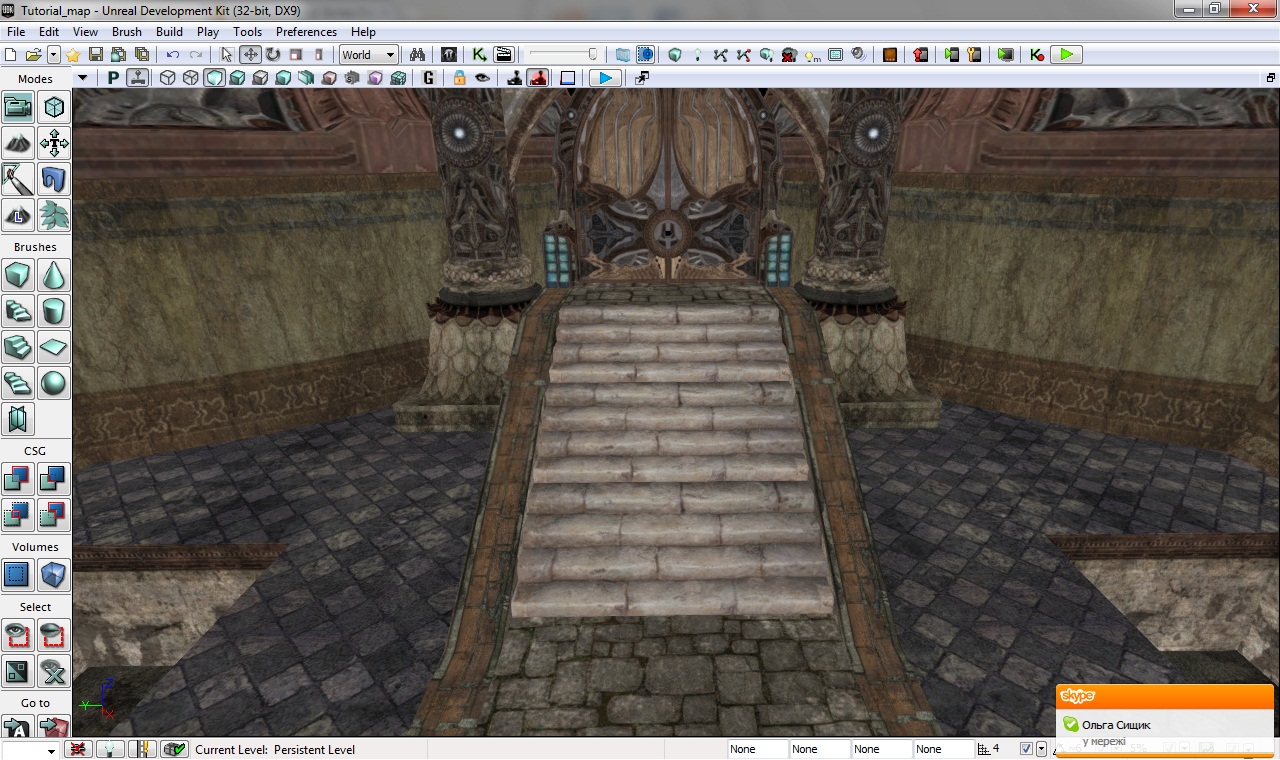Click the Skype notification popup

tap(1165, 722)
